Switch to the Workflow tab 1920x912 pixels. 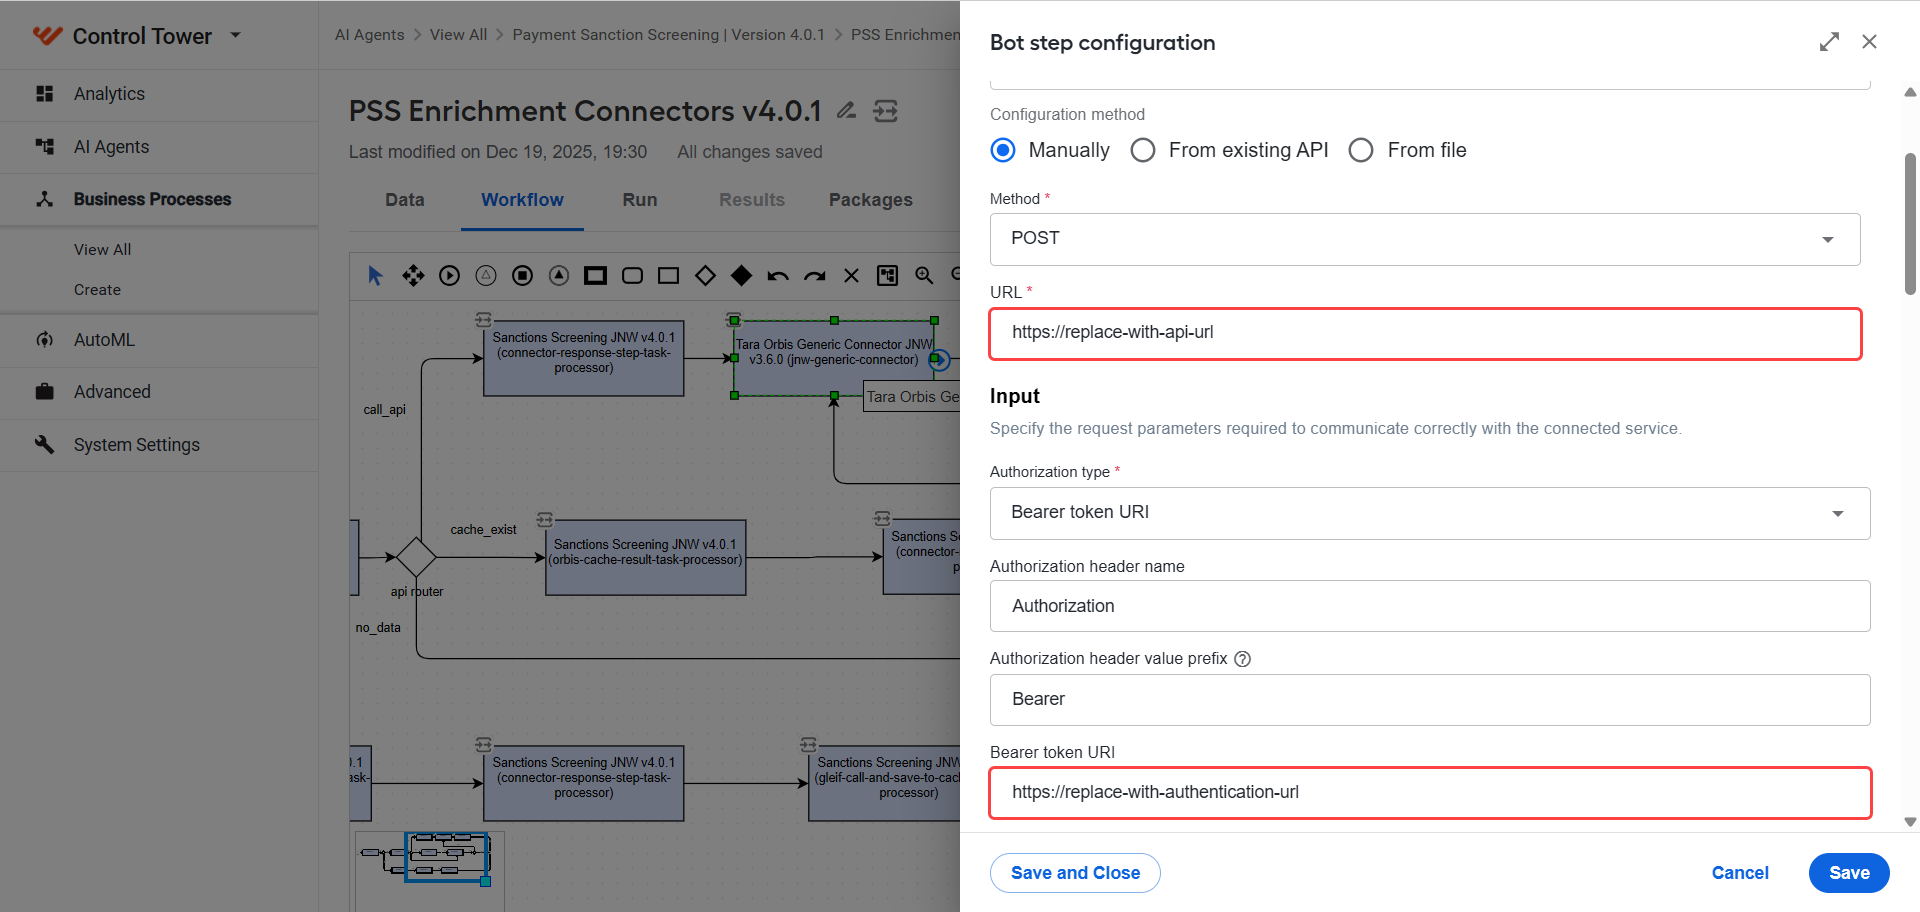522,200
